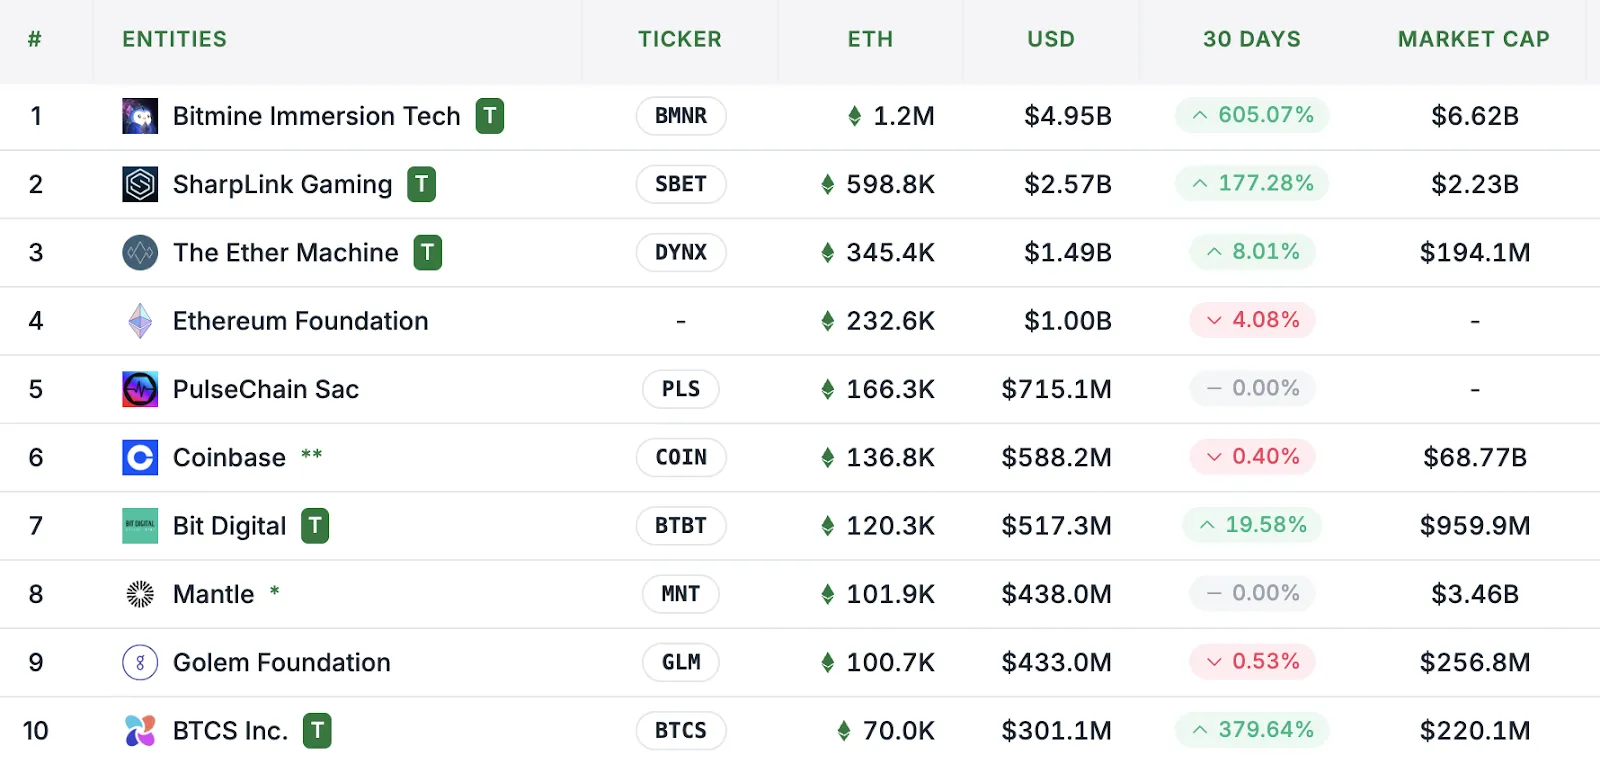
Task: Click the Ethereum Foundation diamond icon
Action: pyautogui.click(x=140, y=321)
